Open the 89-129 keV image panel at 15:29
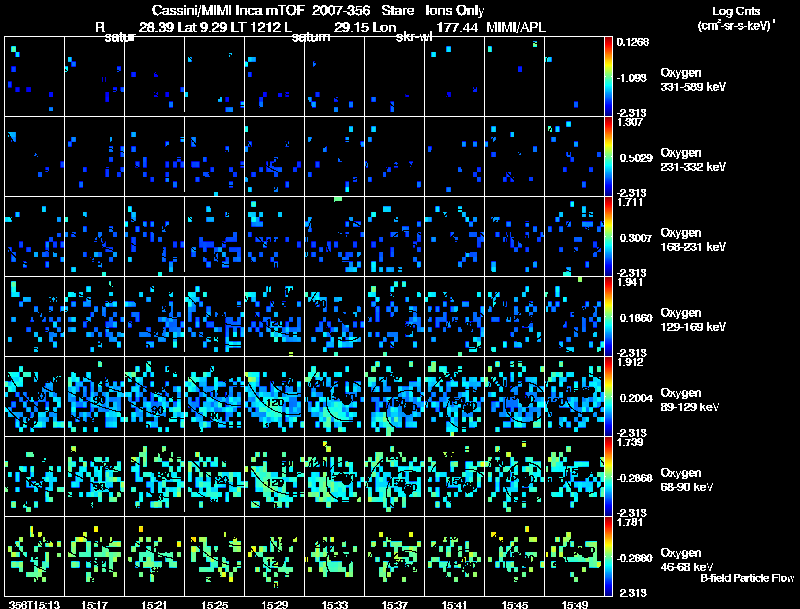Image resolution: width=800 pixels, height=609 pixels. 275,396
